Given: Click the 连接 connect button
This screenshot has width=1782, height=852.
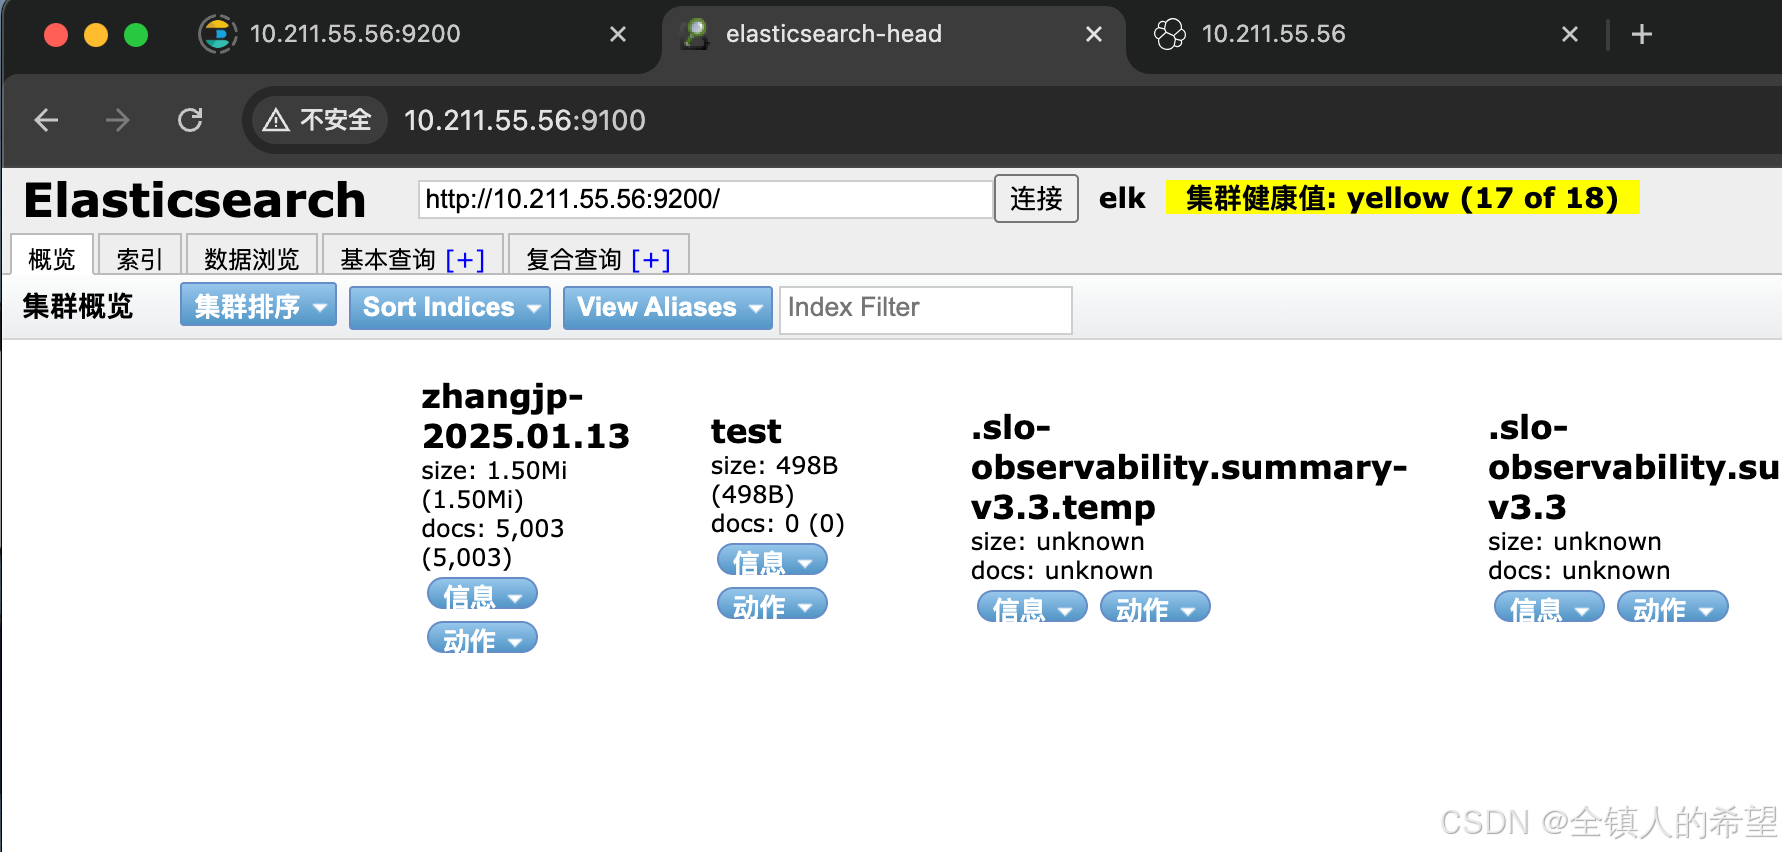Looking at the screenshot, I should (1036, 199).
